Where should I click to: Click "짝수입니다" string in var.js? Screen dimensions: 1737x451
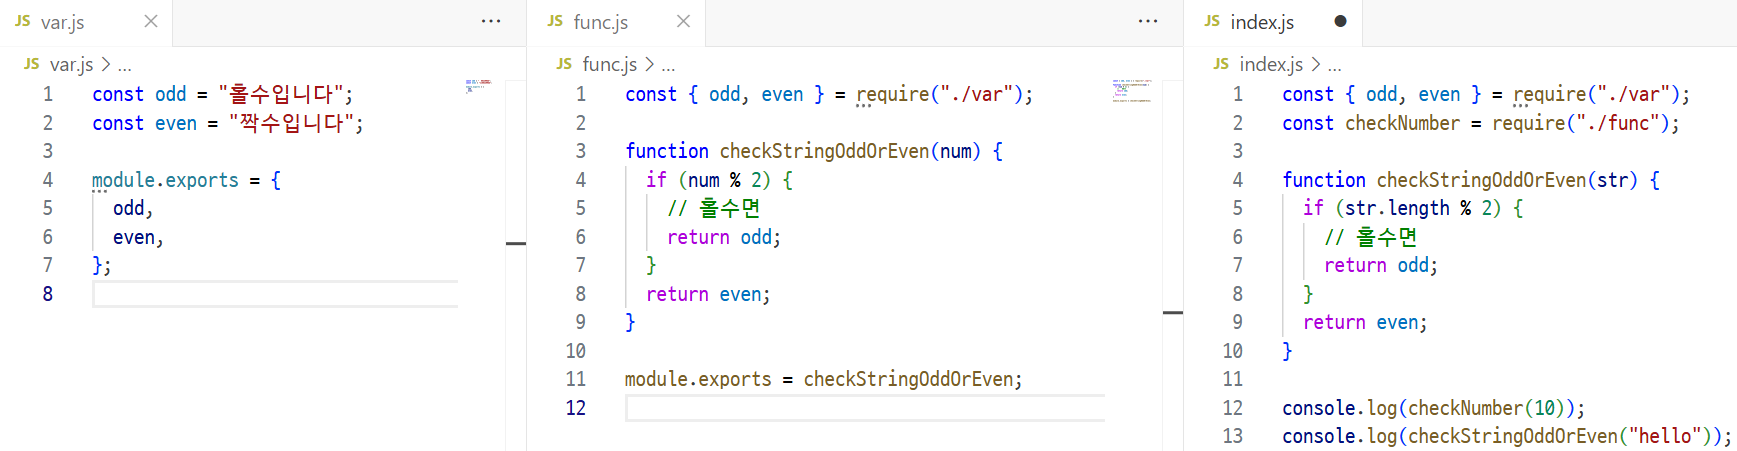click(x=291, y=123)
